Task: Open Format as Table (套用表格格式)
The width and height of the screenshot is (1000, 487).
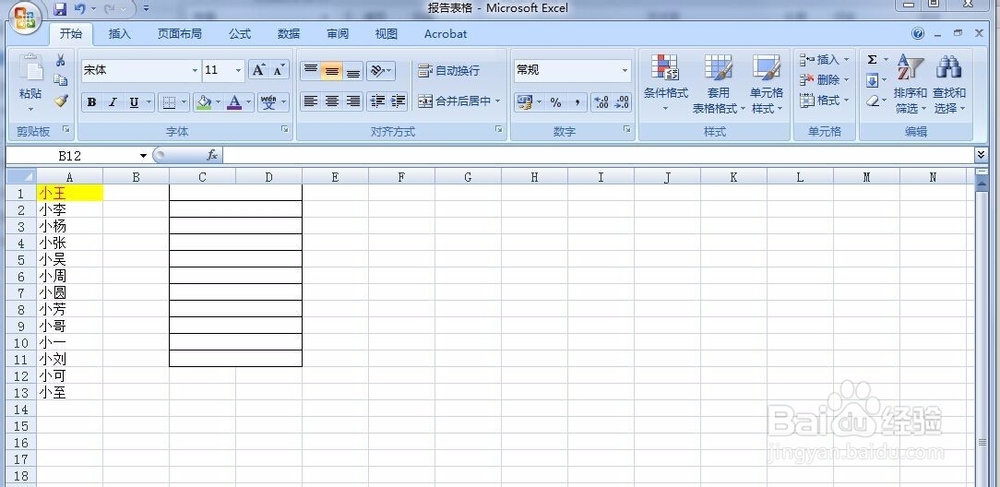Action: [718, 83]
